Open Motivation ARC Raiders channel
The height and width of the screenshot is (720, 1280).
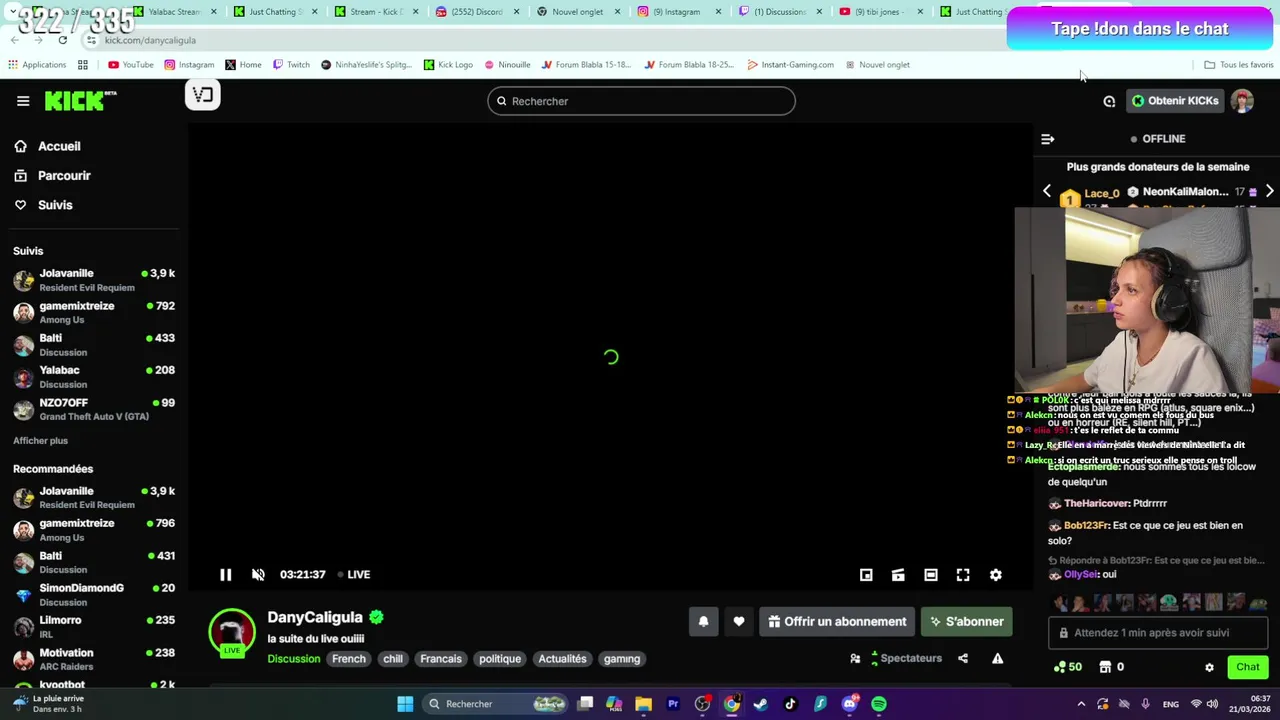[94, 659]
